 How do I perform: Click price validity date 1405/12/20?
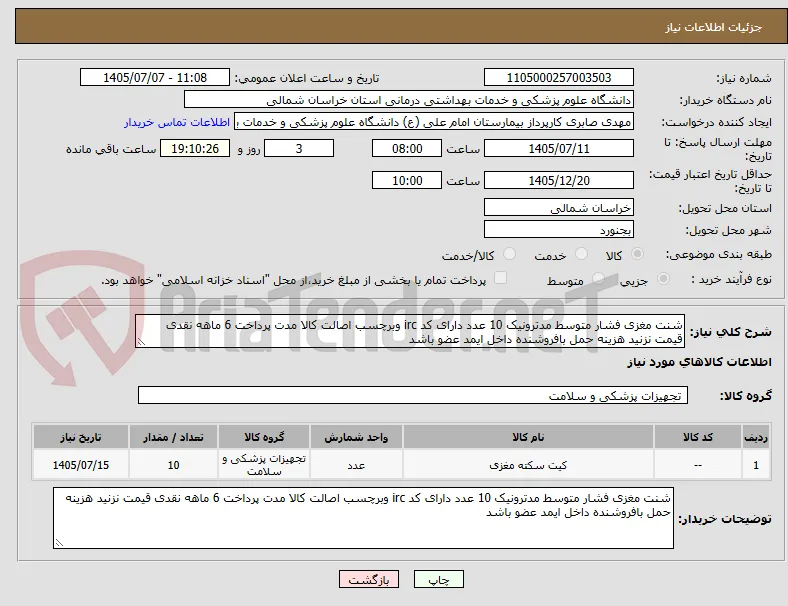pos(558,180)
